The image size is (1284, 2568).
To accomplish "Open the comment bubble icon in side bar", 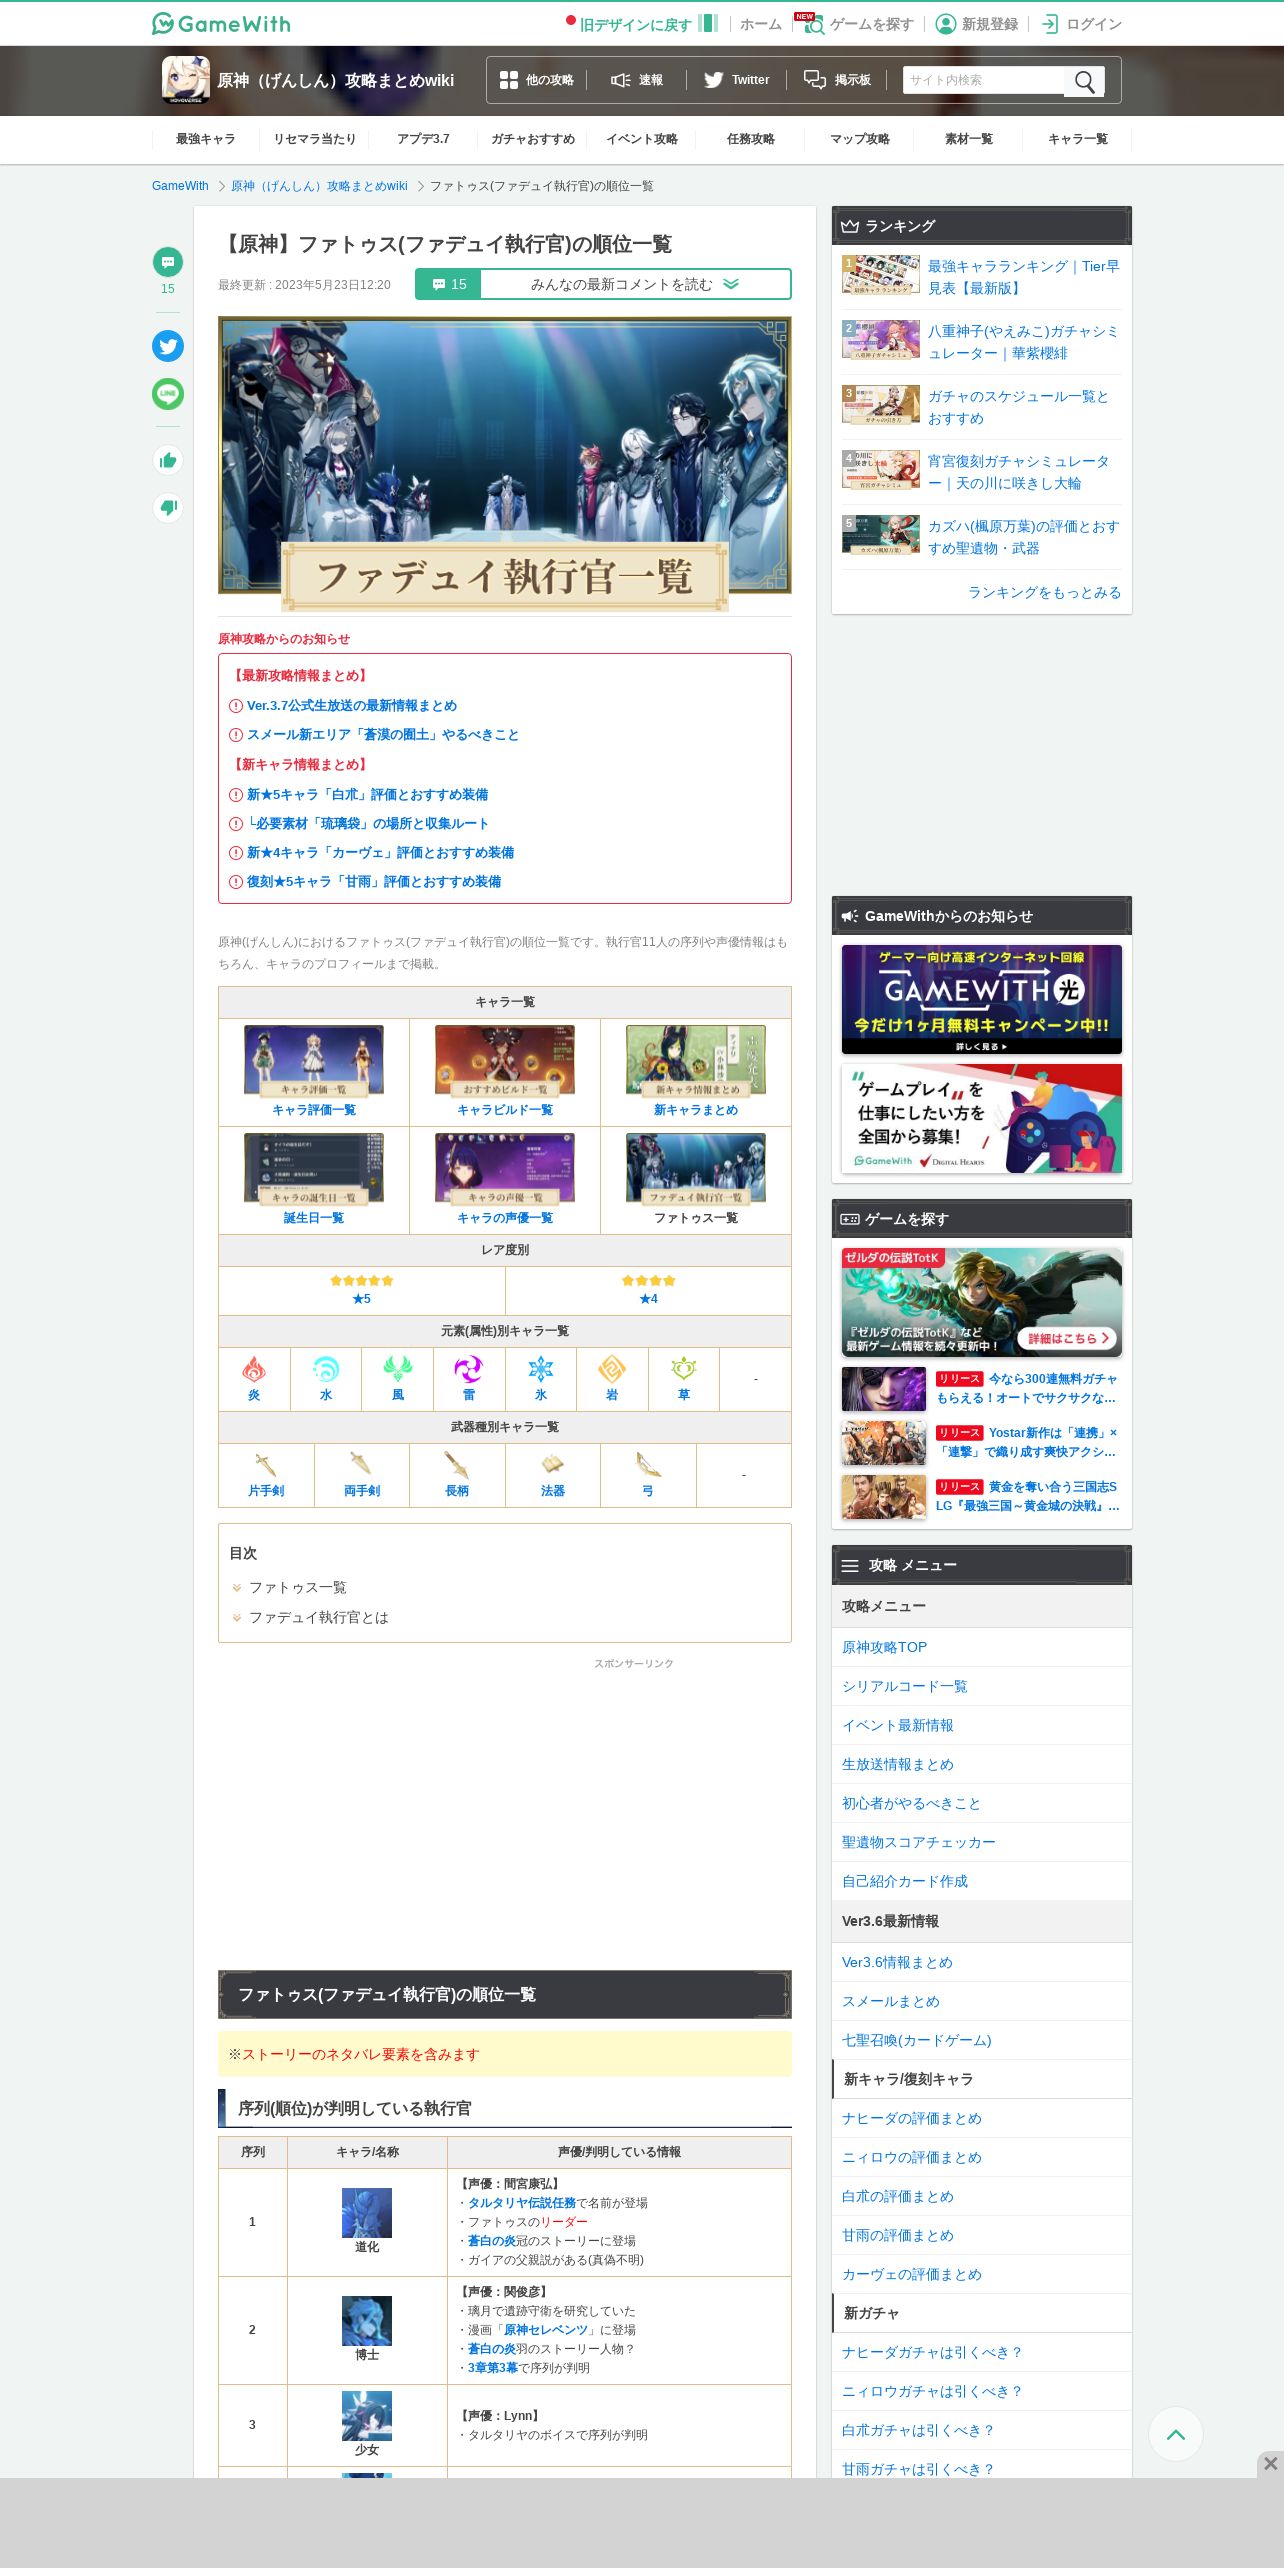I will point(168,262).
